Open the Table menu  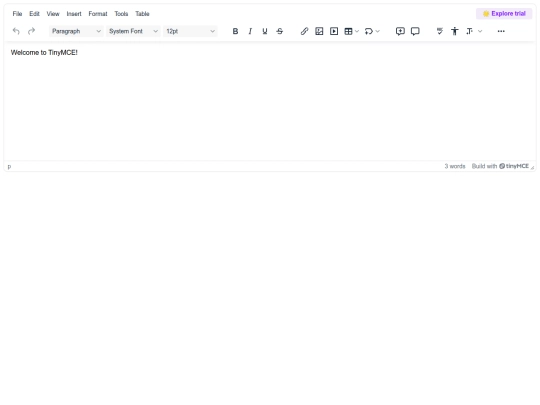click(142, 14)
